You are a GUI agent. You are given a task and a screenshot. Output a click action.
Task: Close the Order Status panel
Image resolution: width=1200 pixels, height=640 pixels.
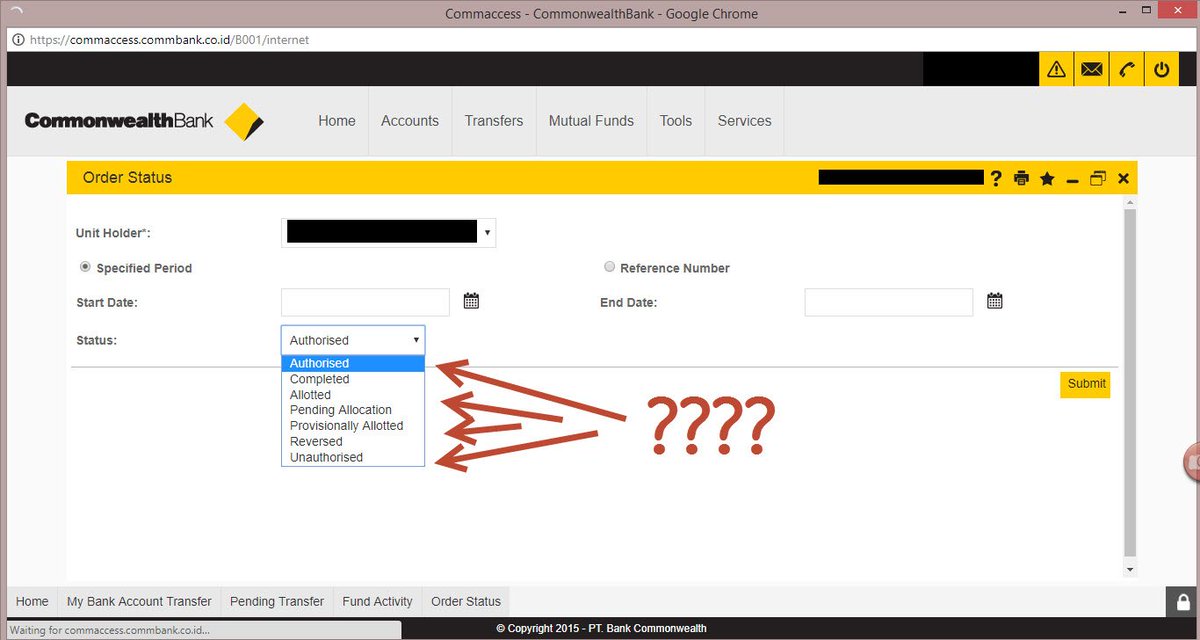tap(1123, 178)
